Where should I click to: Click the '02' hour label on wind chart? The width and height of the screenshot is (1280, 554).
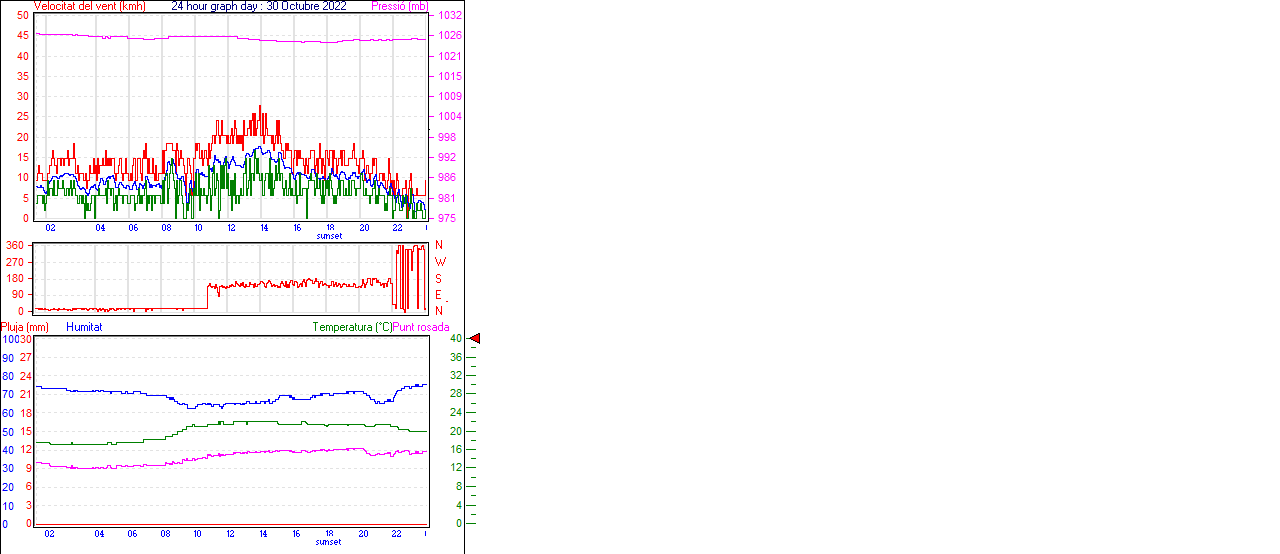(50, 228)
